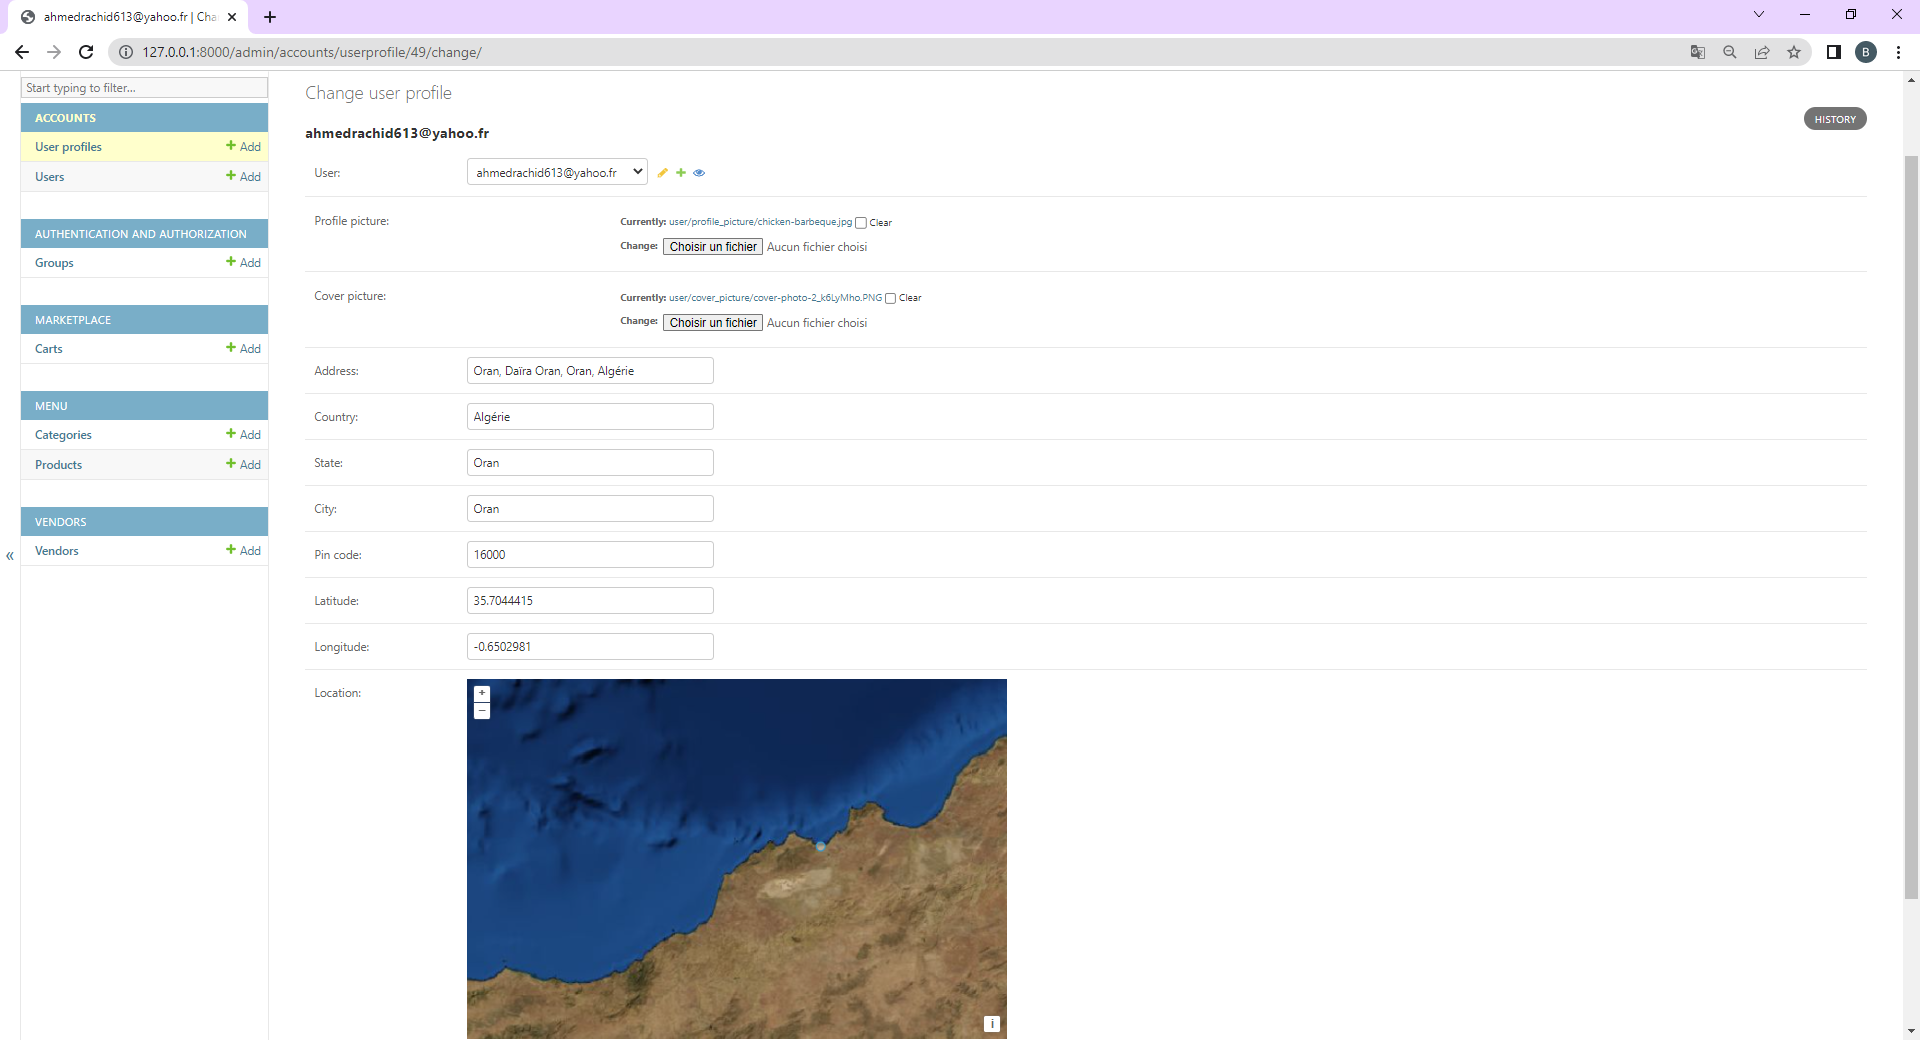Add a new Vendor from the sidebar
Screen dimensions: 1920x1040
pos(243,550)
